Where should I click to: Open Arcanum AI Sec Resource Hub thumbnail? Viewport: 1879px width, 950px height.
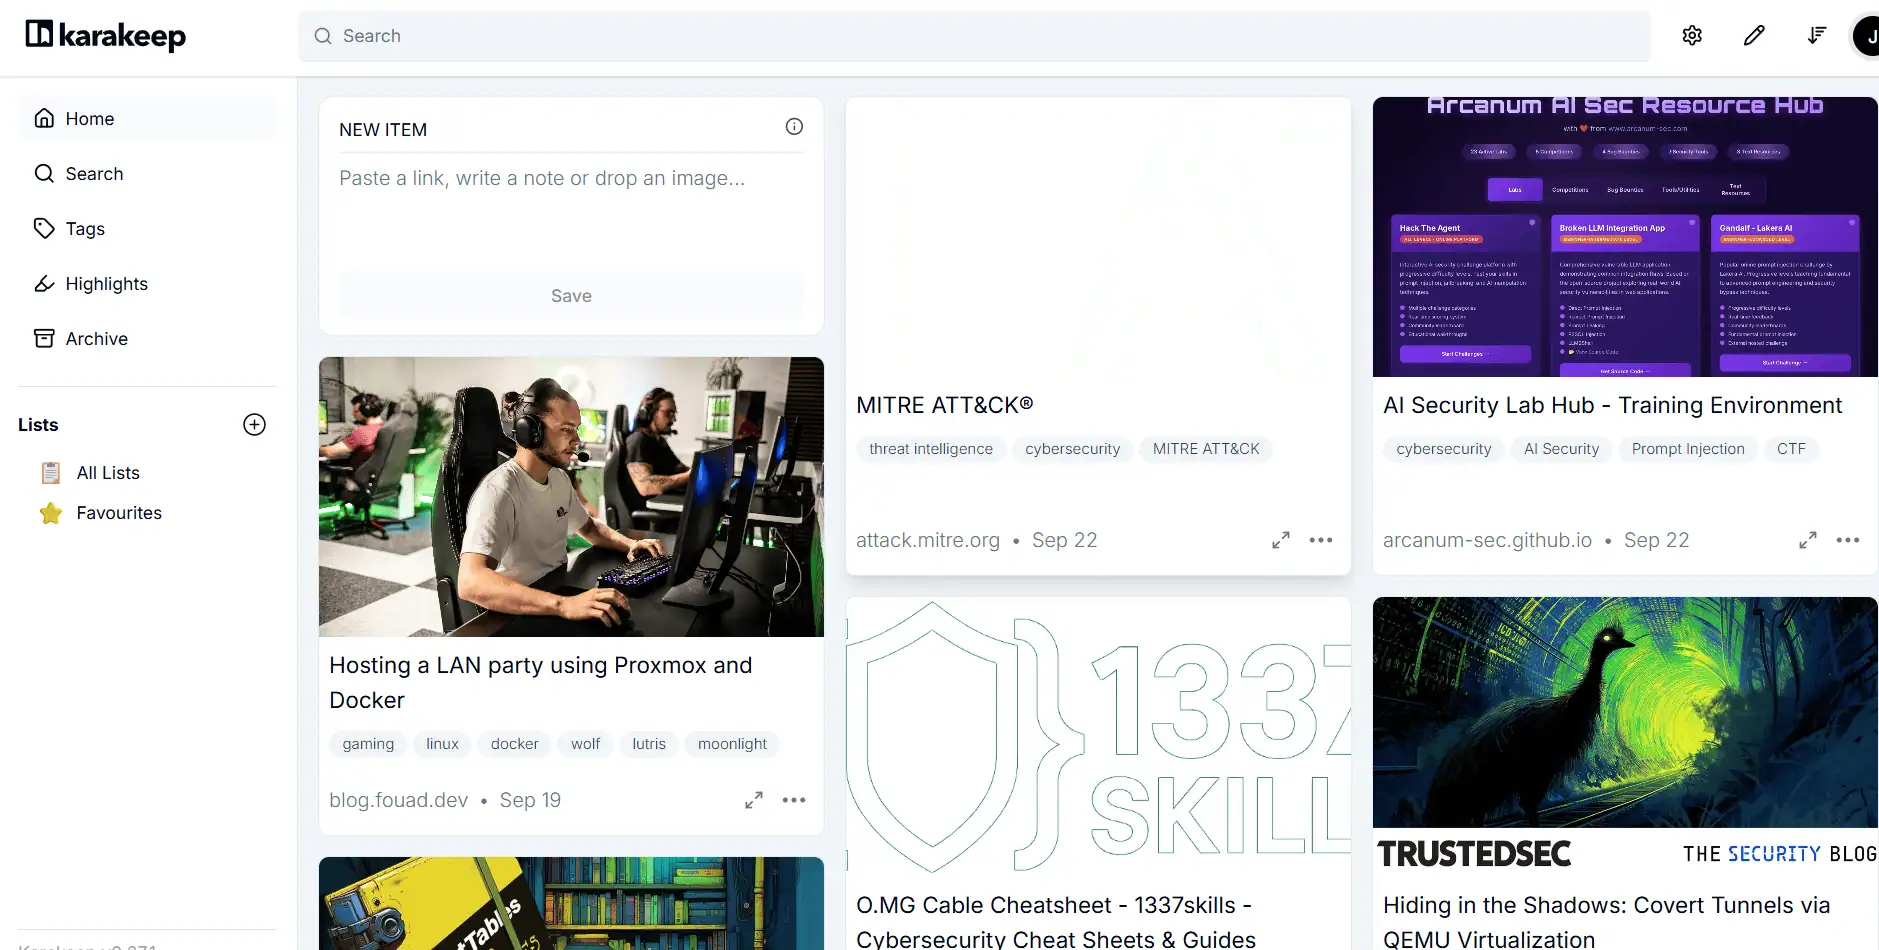[x=1625, y=237]
